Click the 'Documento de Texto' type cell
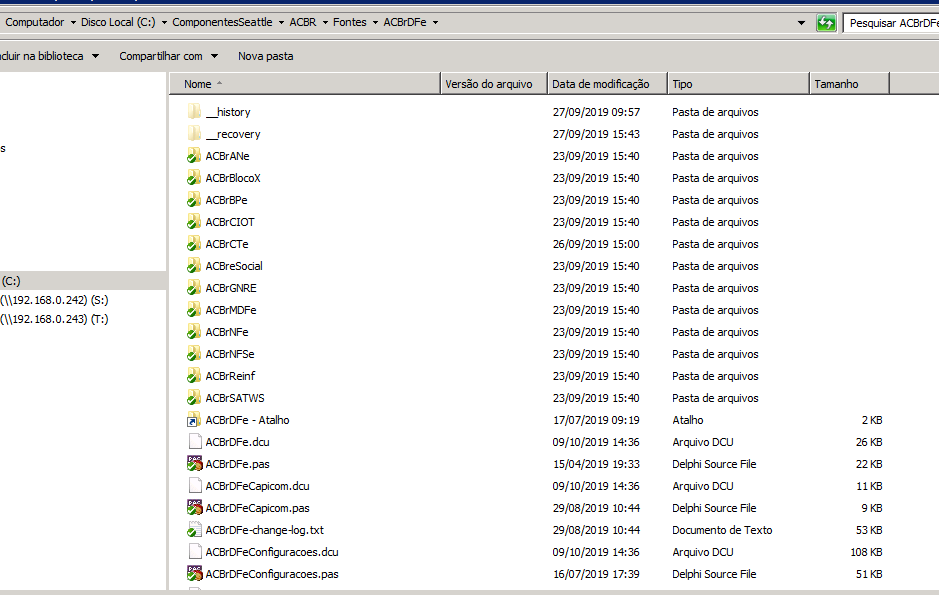 (722, 530)
